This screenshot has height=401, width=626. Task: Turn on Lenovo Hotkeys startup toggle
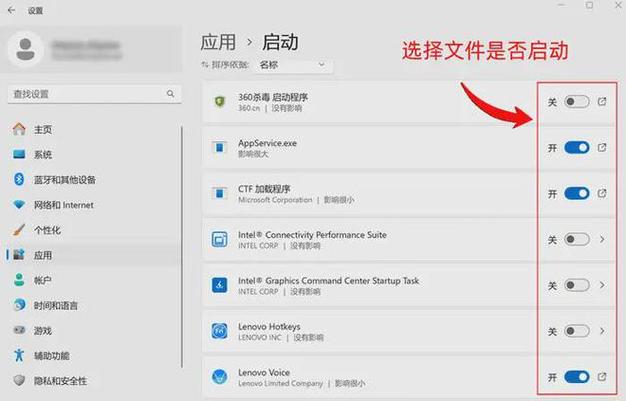[x=577, y=331]
